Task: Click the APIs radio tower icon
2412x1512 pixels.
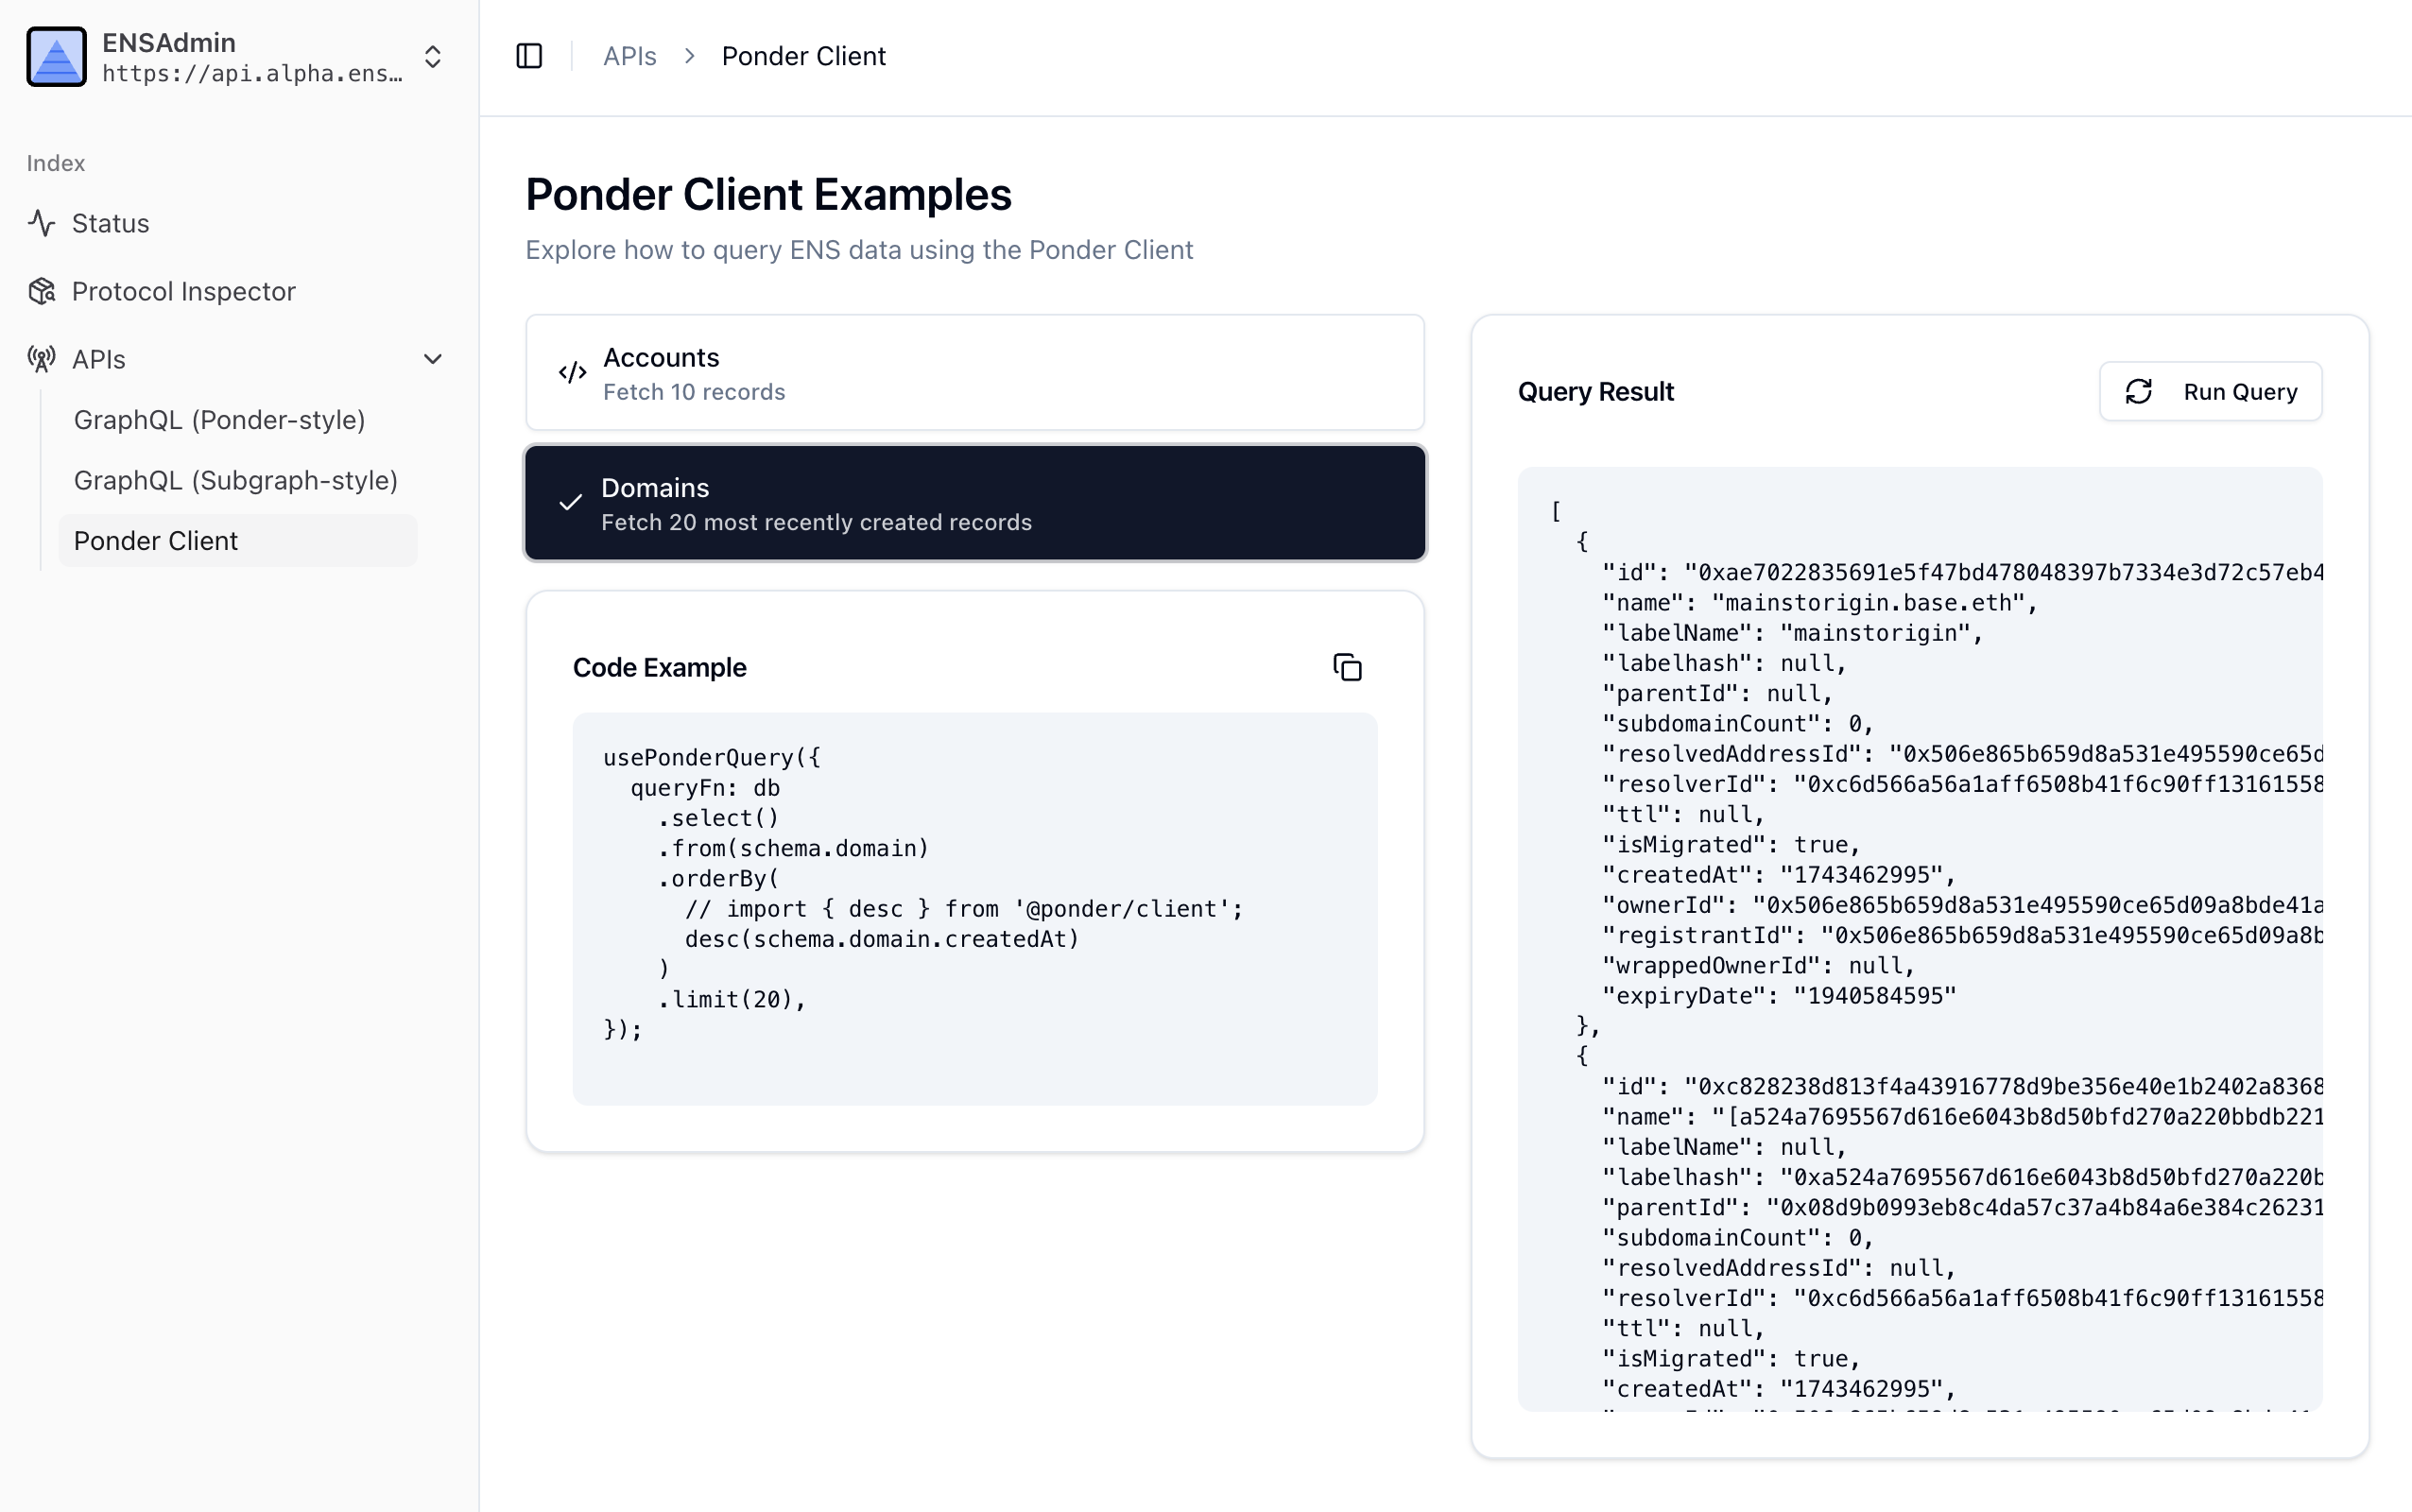Action: coord(42,359)
